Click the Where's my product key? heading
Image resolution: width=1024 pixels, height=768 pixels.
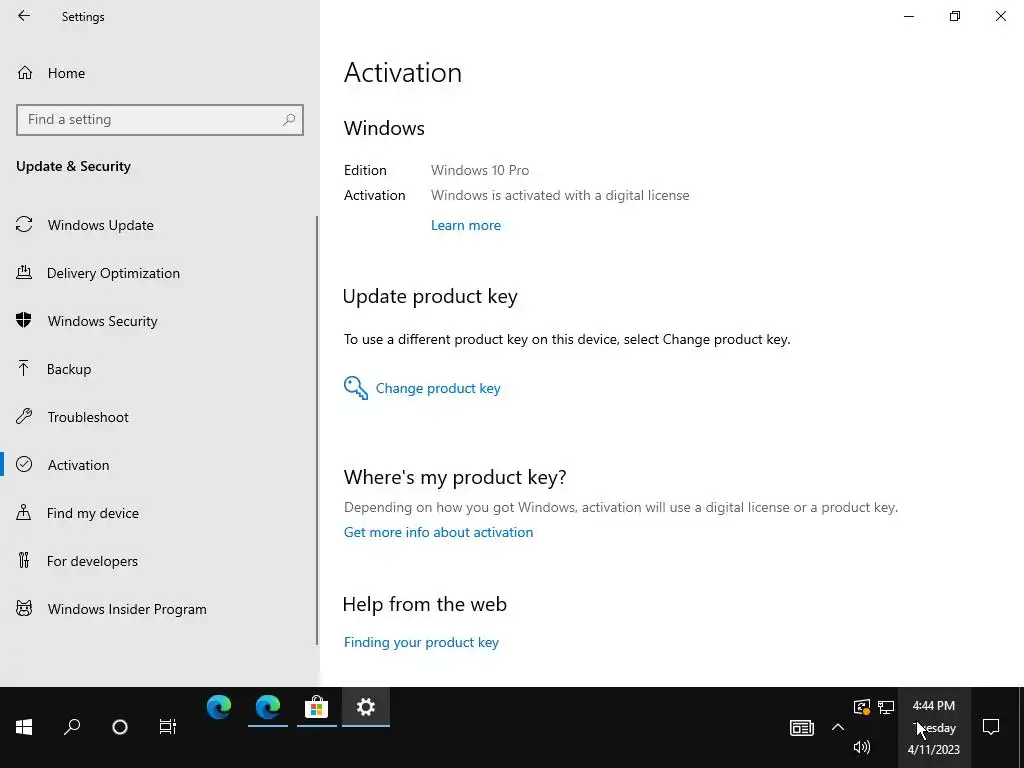click(455, 477)
